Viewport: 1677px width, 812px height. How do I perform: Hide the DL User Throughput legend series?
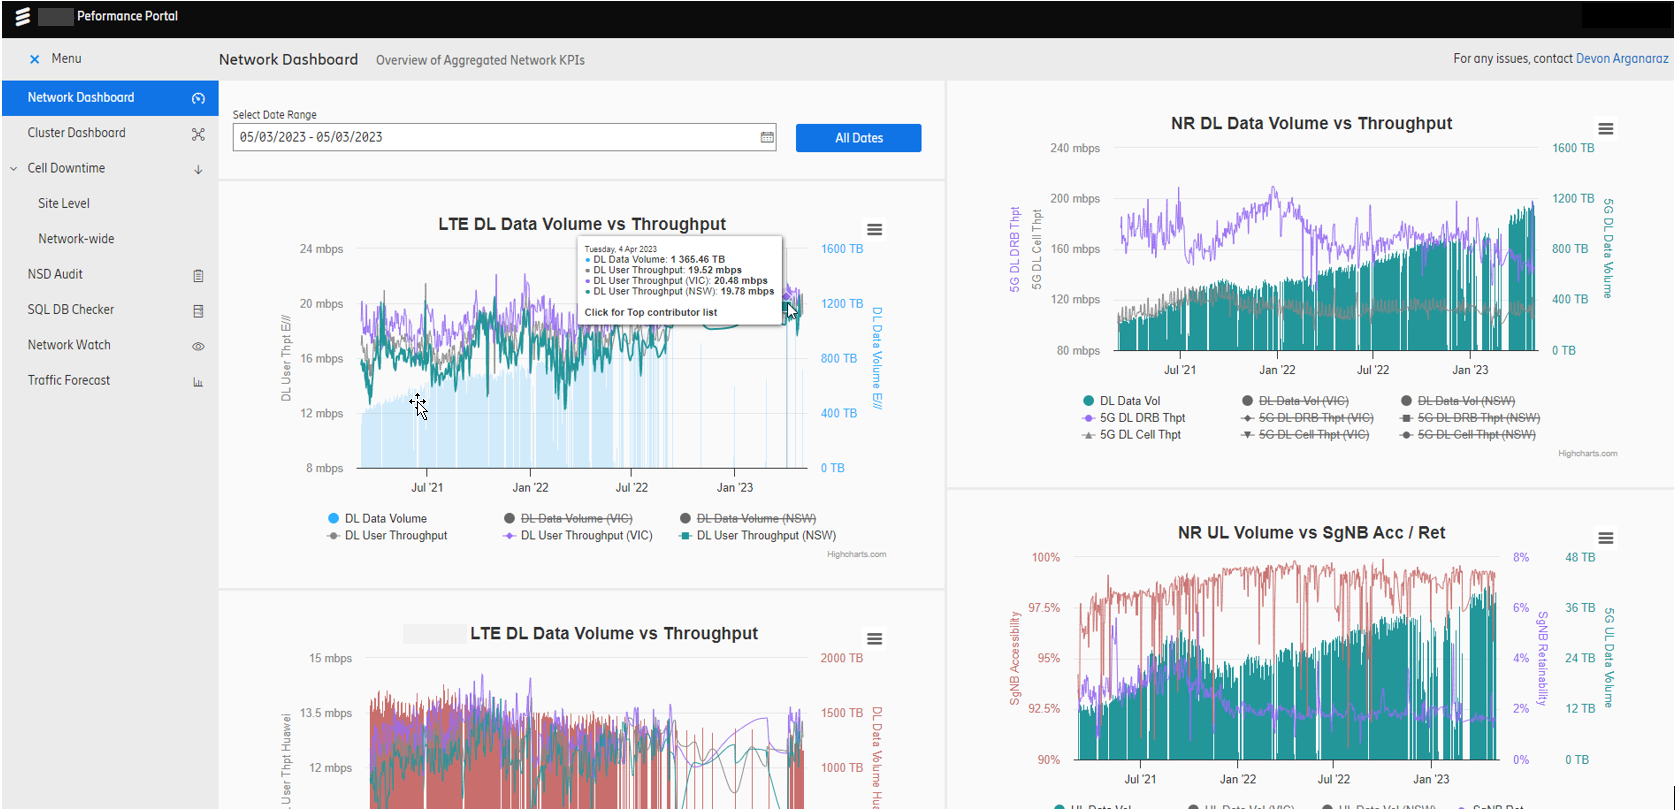click(387, 535)
